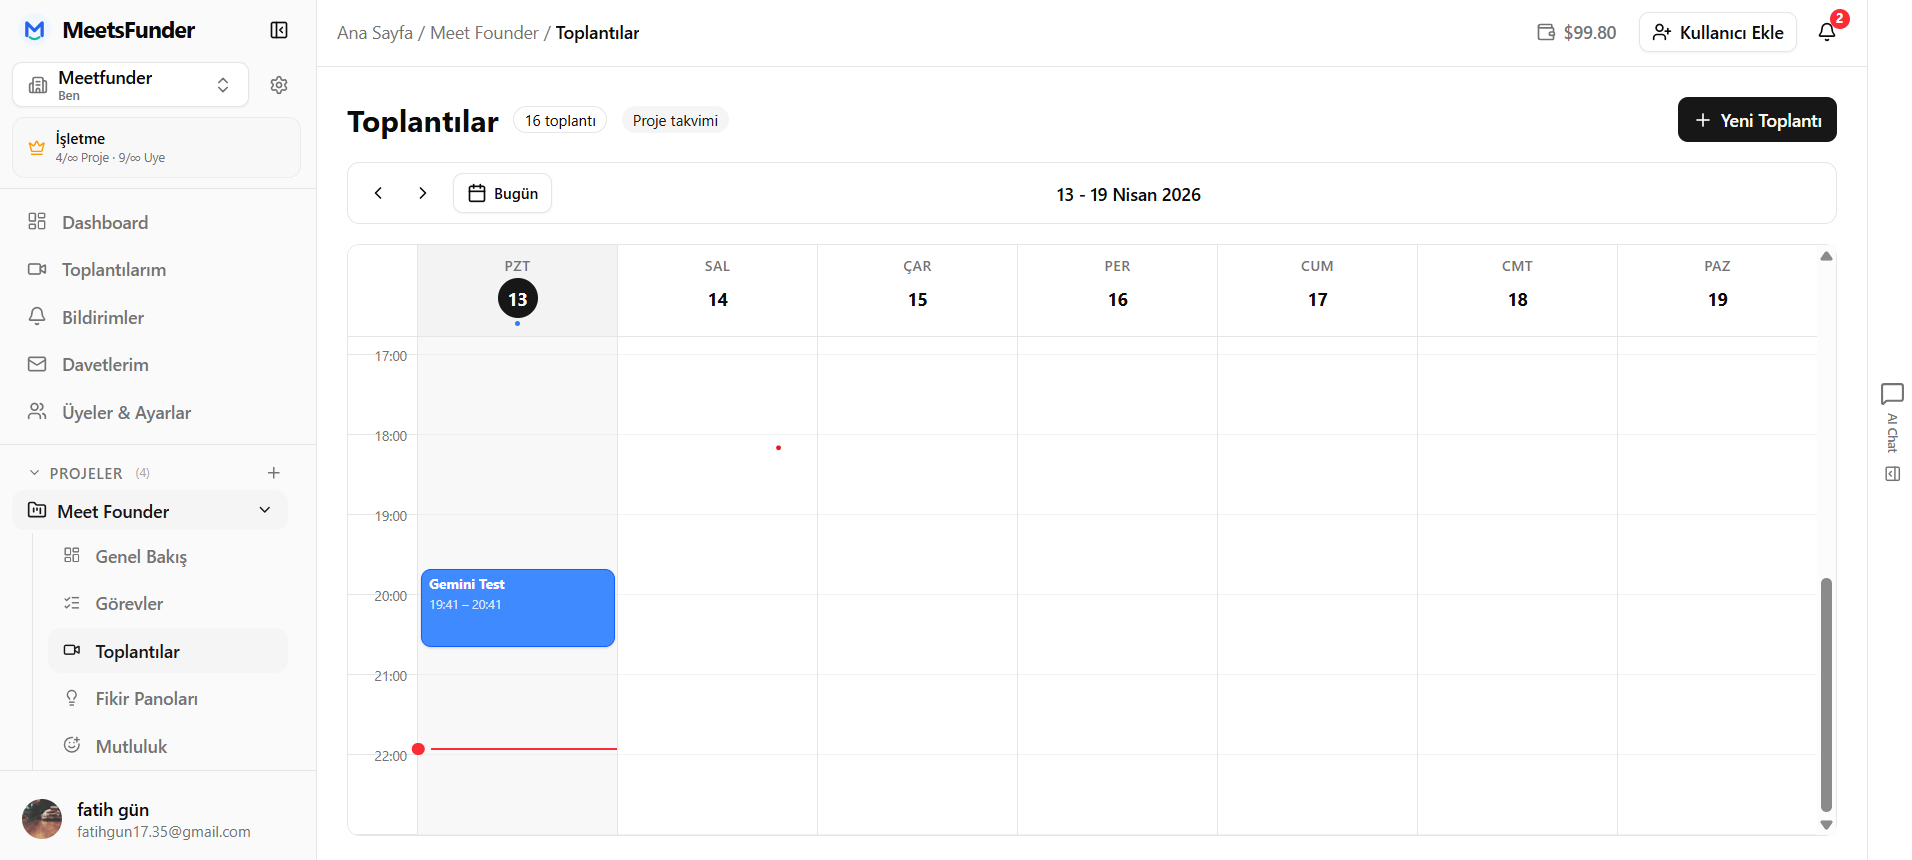Open workspace settings gear icon
The width and height of the screenshot is (1912, 860).
[279, 85]
